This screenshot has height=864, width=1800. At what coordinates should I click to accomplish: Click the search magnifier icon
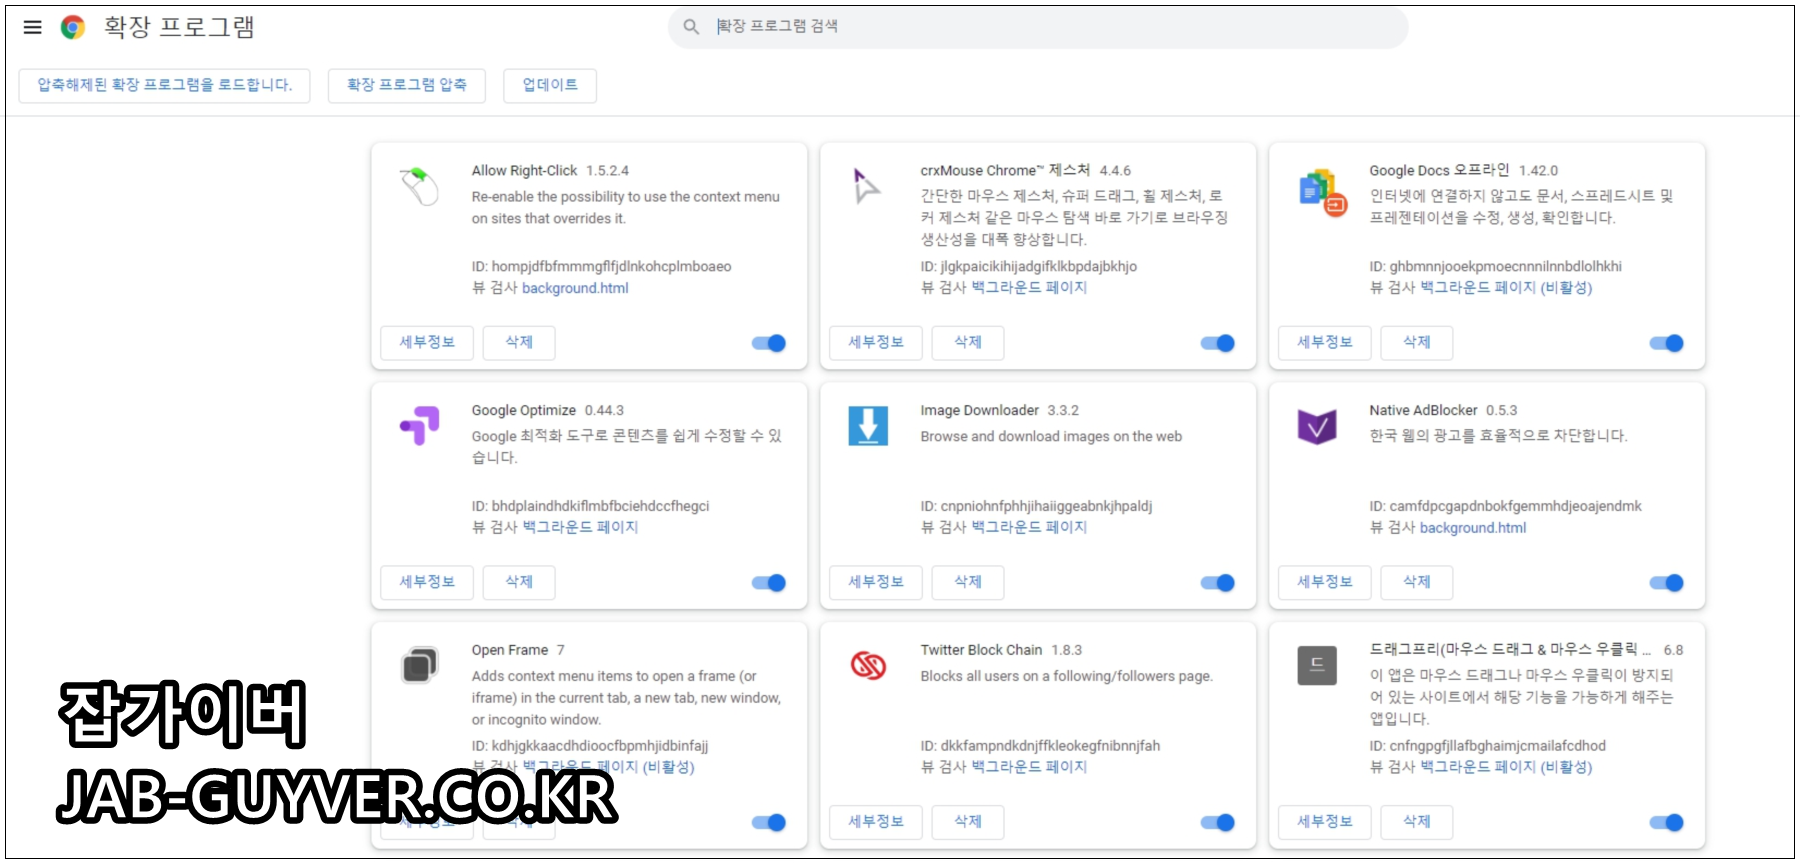click(691, 27)
